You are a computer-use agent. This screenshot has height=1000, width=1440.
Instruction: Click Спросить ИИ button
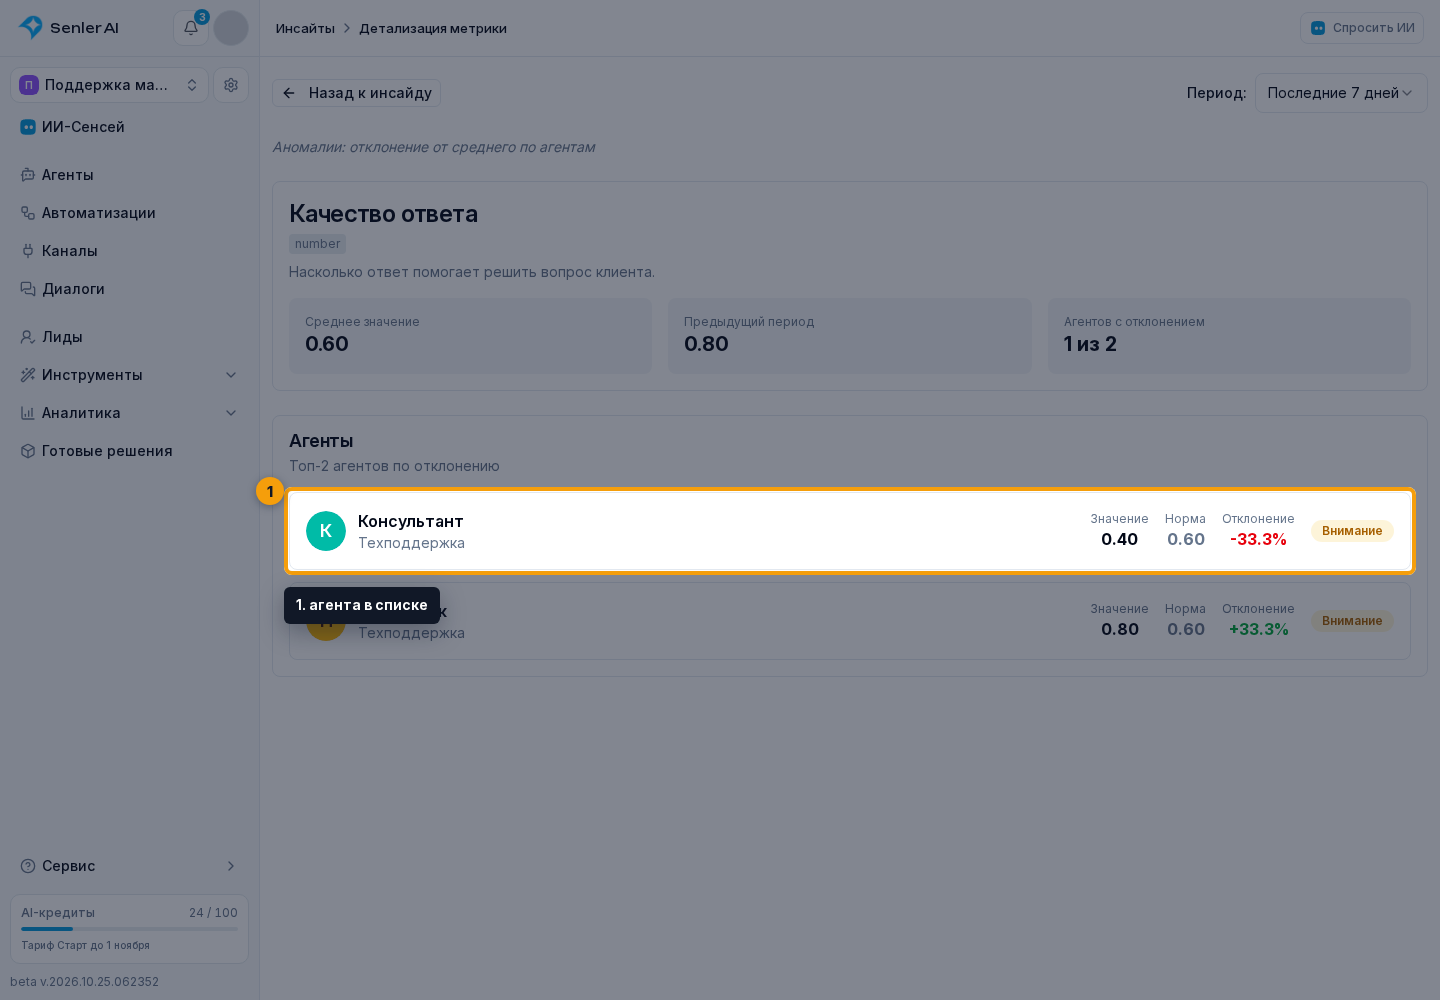pyautogui.click(x=1362, y=28)
